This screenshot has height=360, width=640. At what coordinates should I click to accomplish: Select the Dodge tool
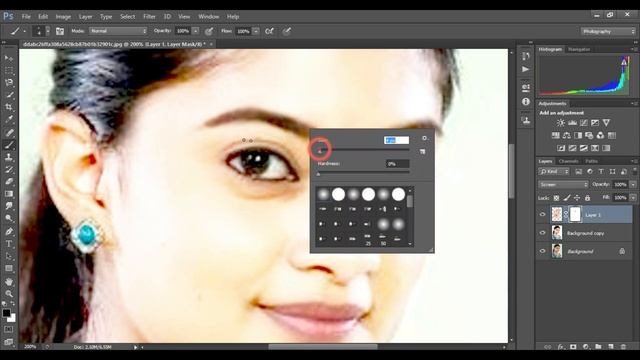(x=9, y=218)
